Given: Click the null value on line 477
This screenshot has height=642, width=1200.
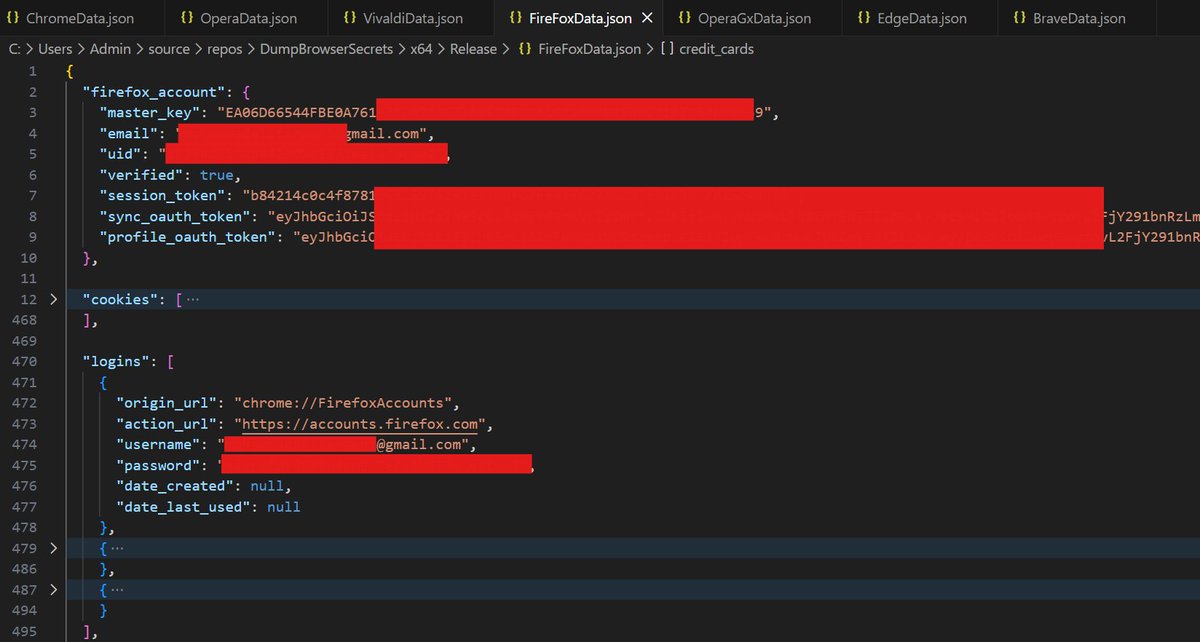Looking at the screenshot, I should (x=284, y=507).
